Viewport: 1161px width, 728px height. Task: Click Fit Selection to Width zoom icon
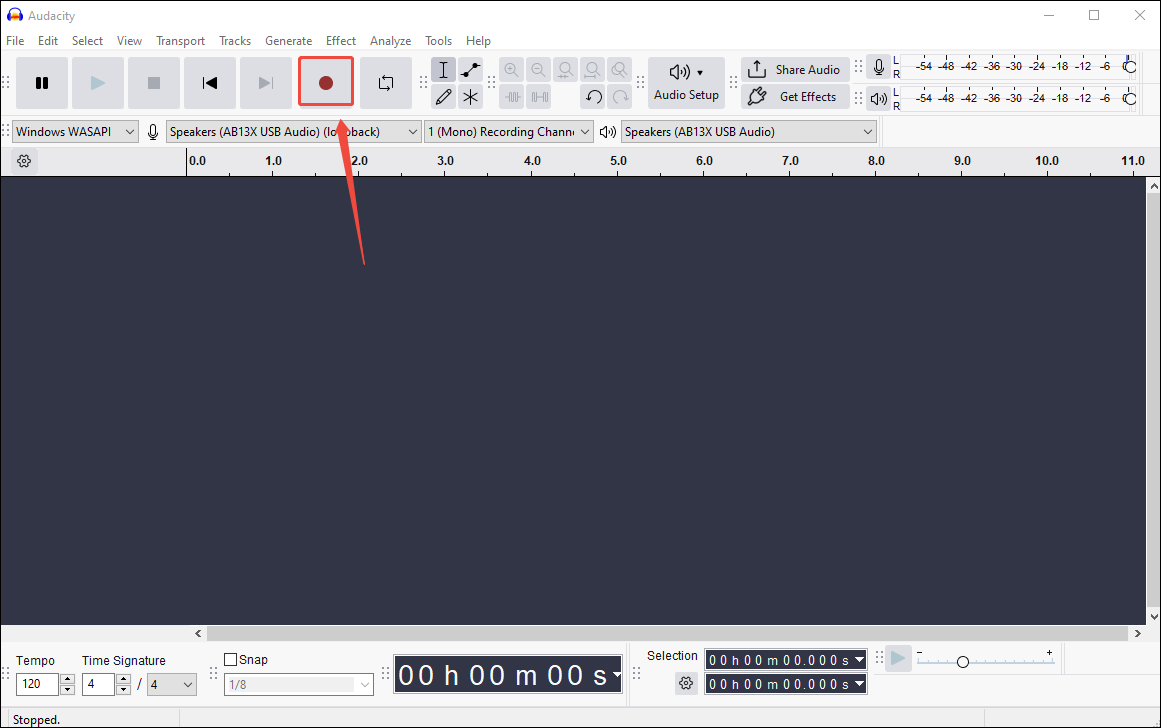point(566,70)
